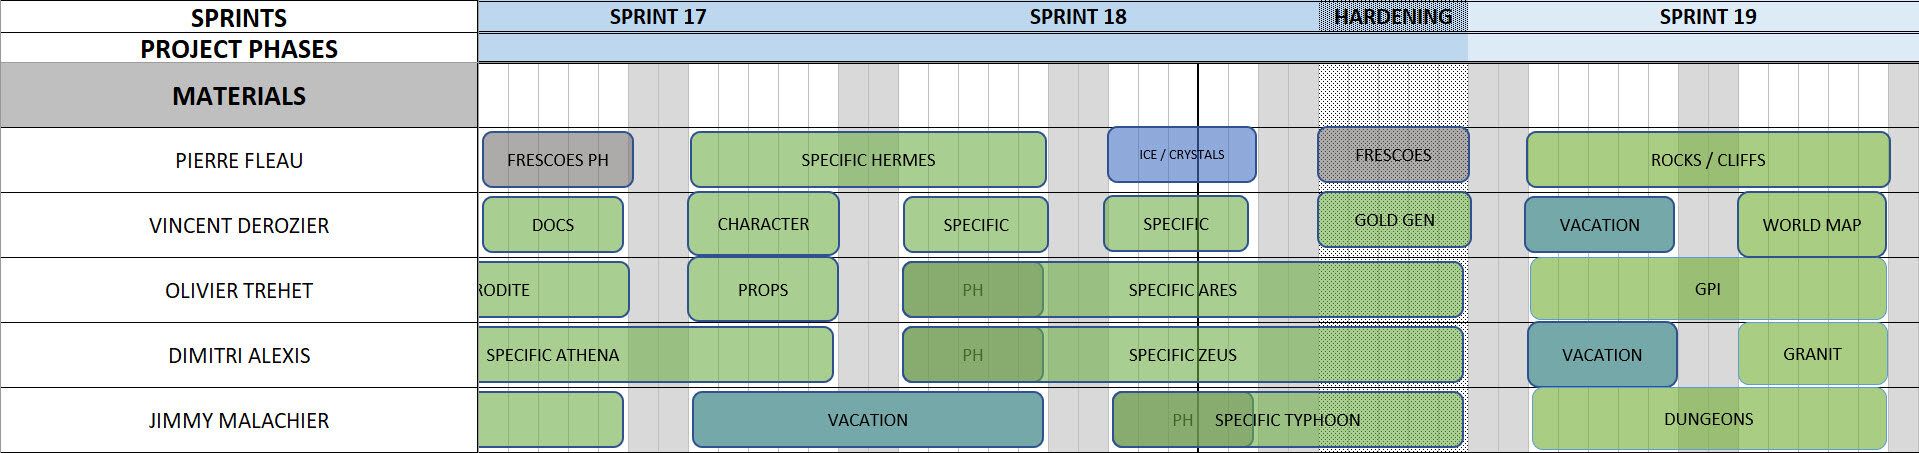Screen dimensions: 1919x453
Task: Select the GPI task block
Action: (1708, 289)
